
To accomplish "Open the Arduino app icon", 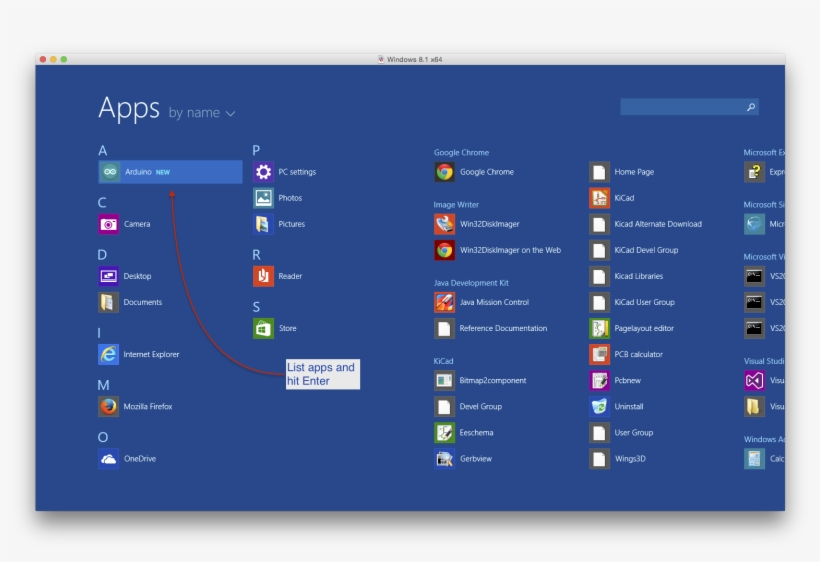I will click(109, 171).
